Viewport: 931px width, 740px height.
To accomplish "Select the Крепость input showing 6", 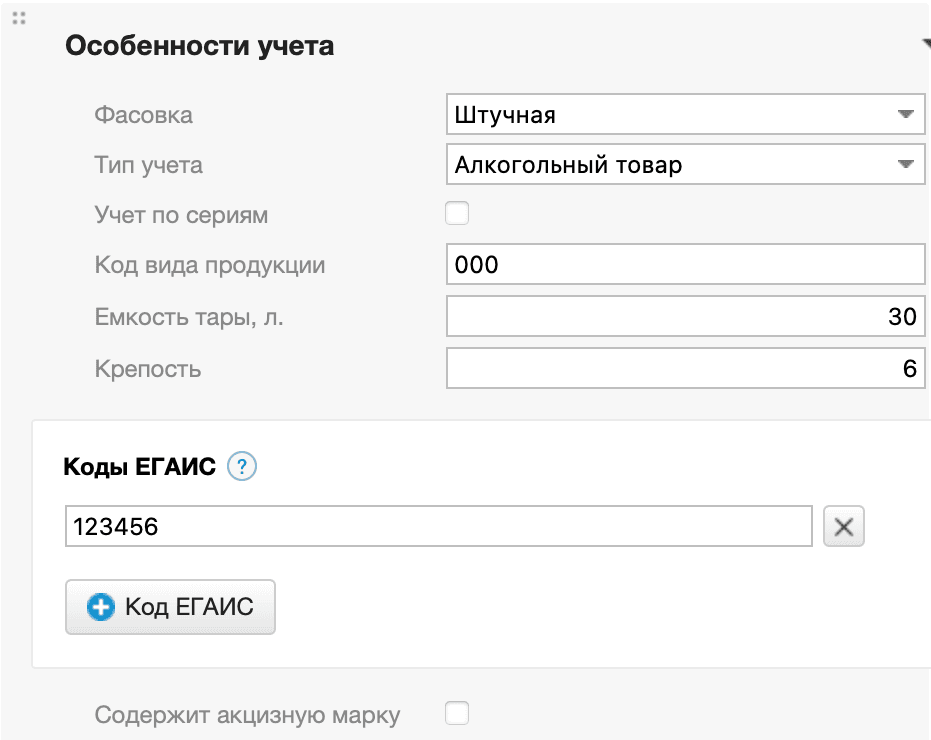I will [x=685, y=367].
